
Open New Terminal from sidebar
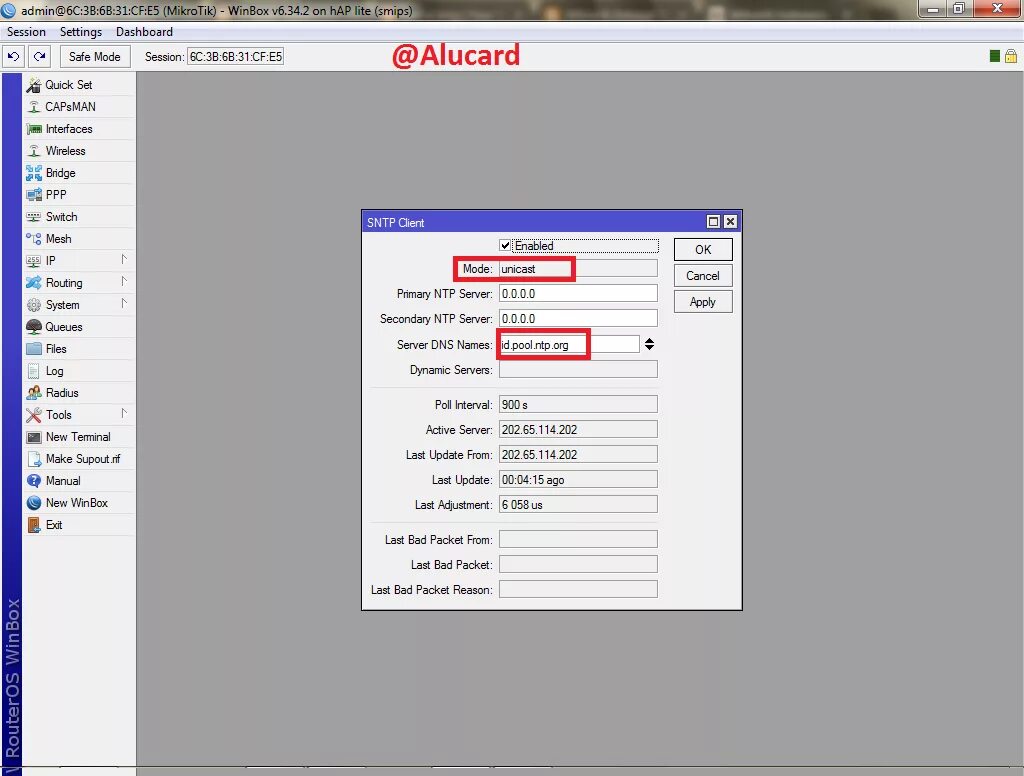79,437
